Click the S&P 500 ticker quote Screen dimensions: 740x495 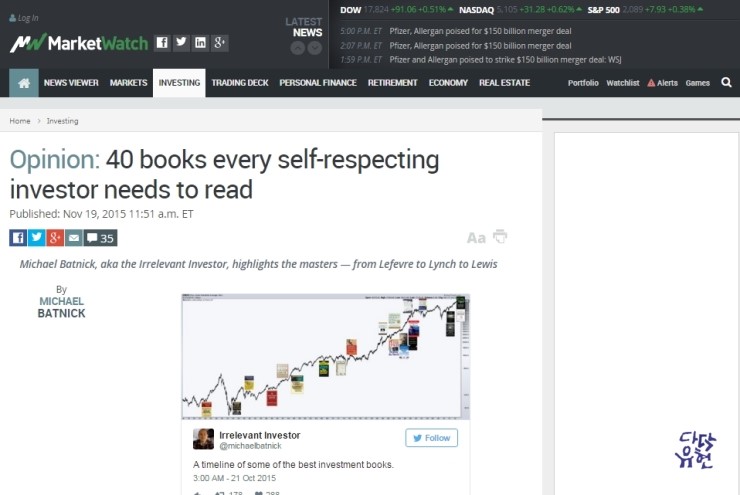coord(645,10)
